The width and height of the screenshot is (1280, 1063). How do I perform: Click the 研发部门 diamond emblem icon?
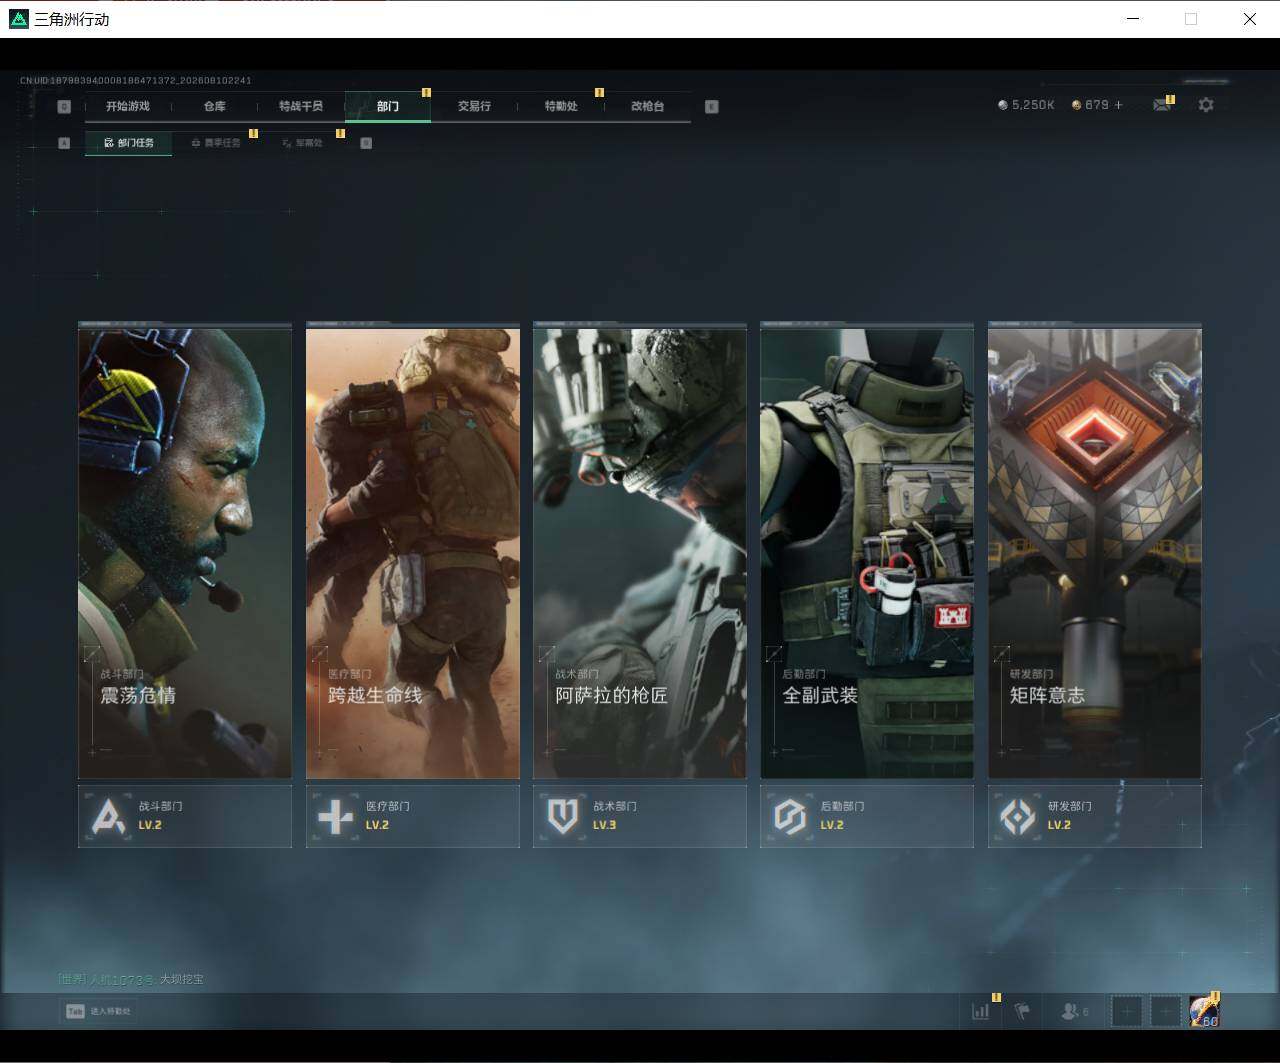1018,816
